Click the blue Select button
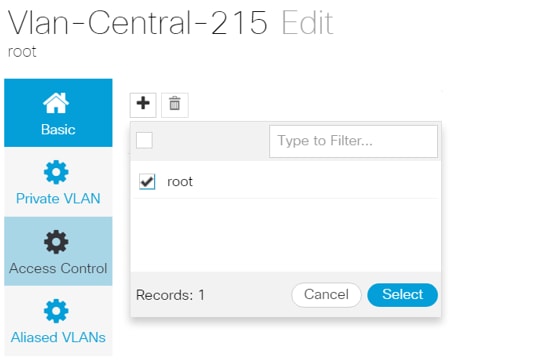The image size is (535, 362). coord(403,295)
